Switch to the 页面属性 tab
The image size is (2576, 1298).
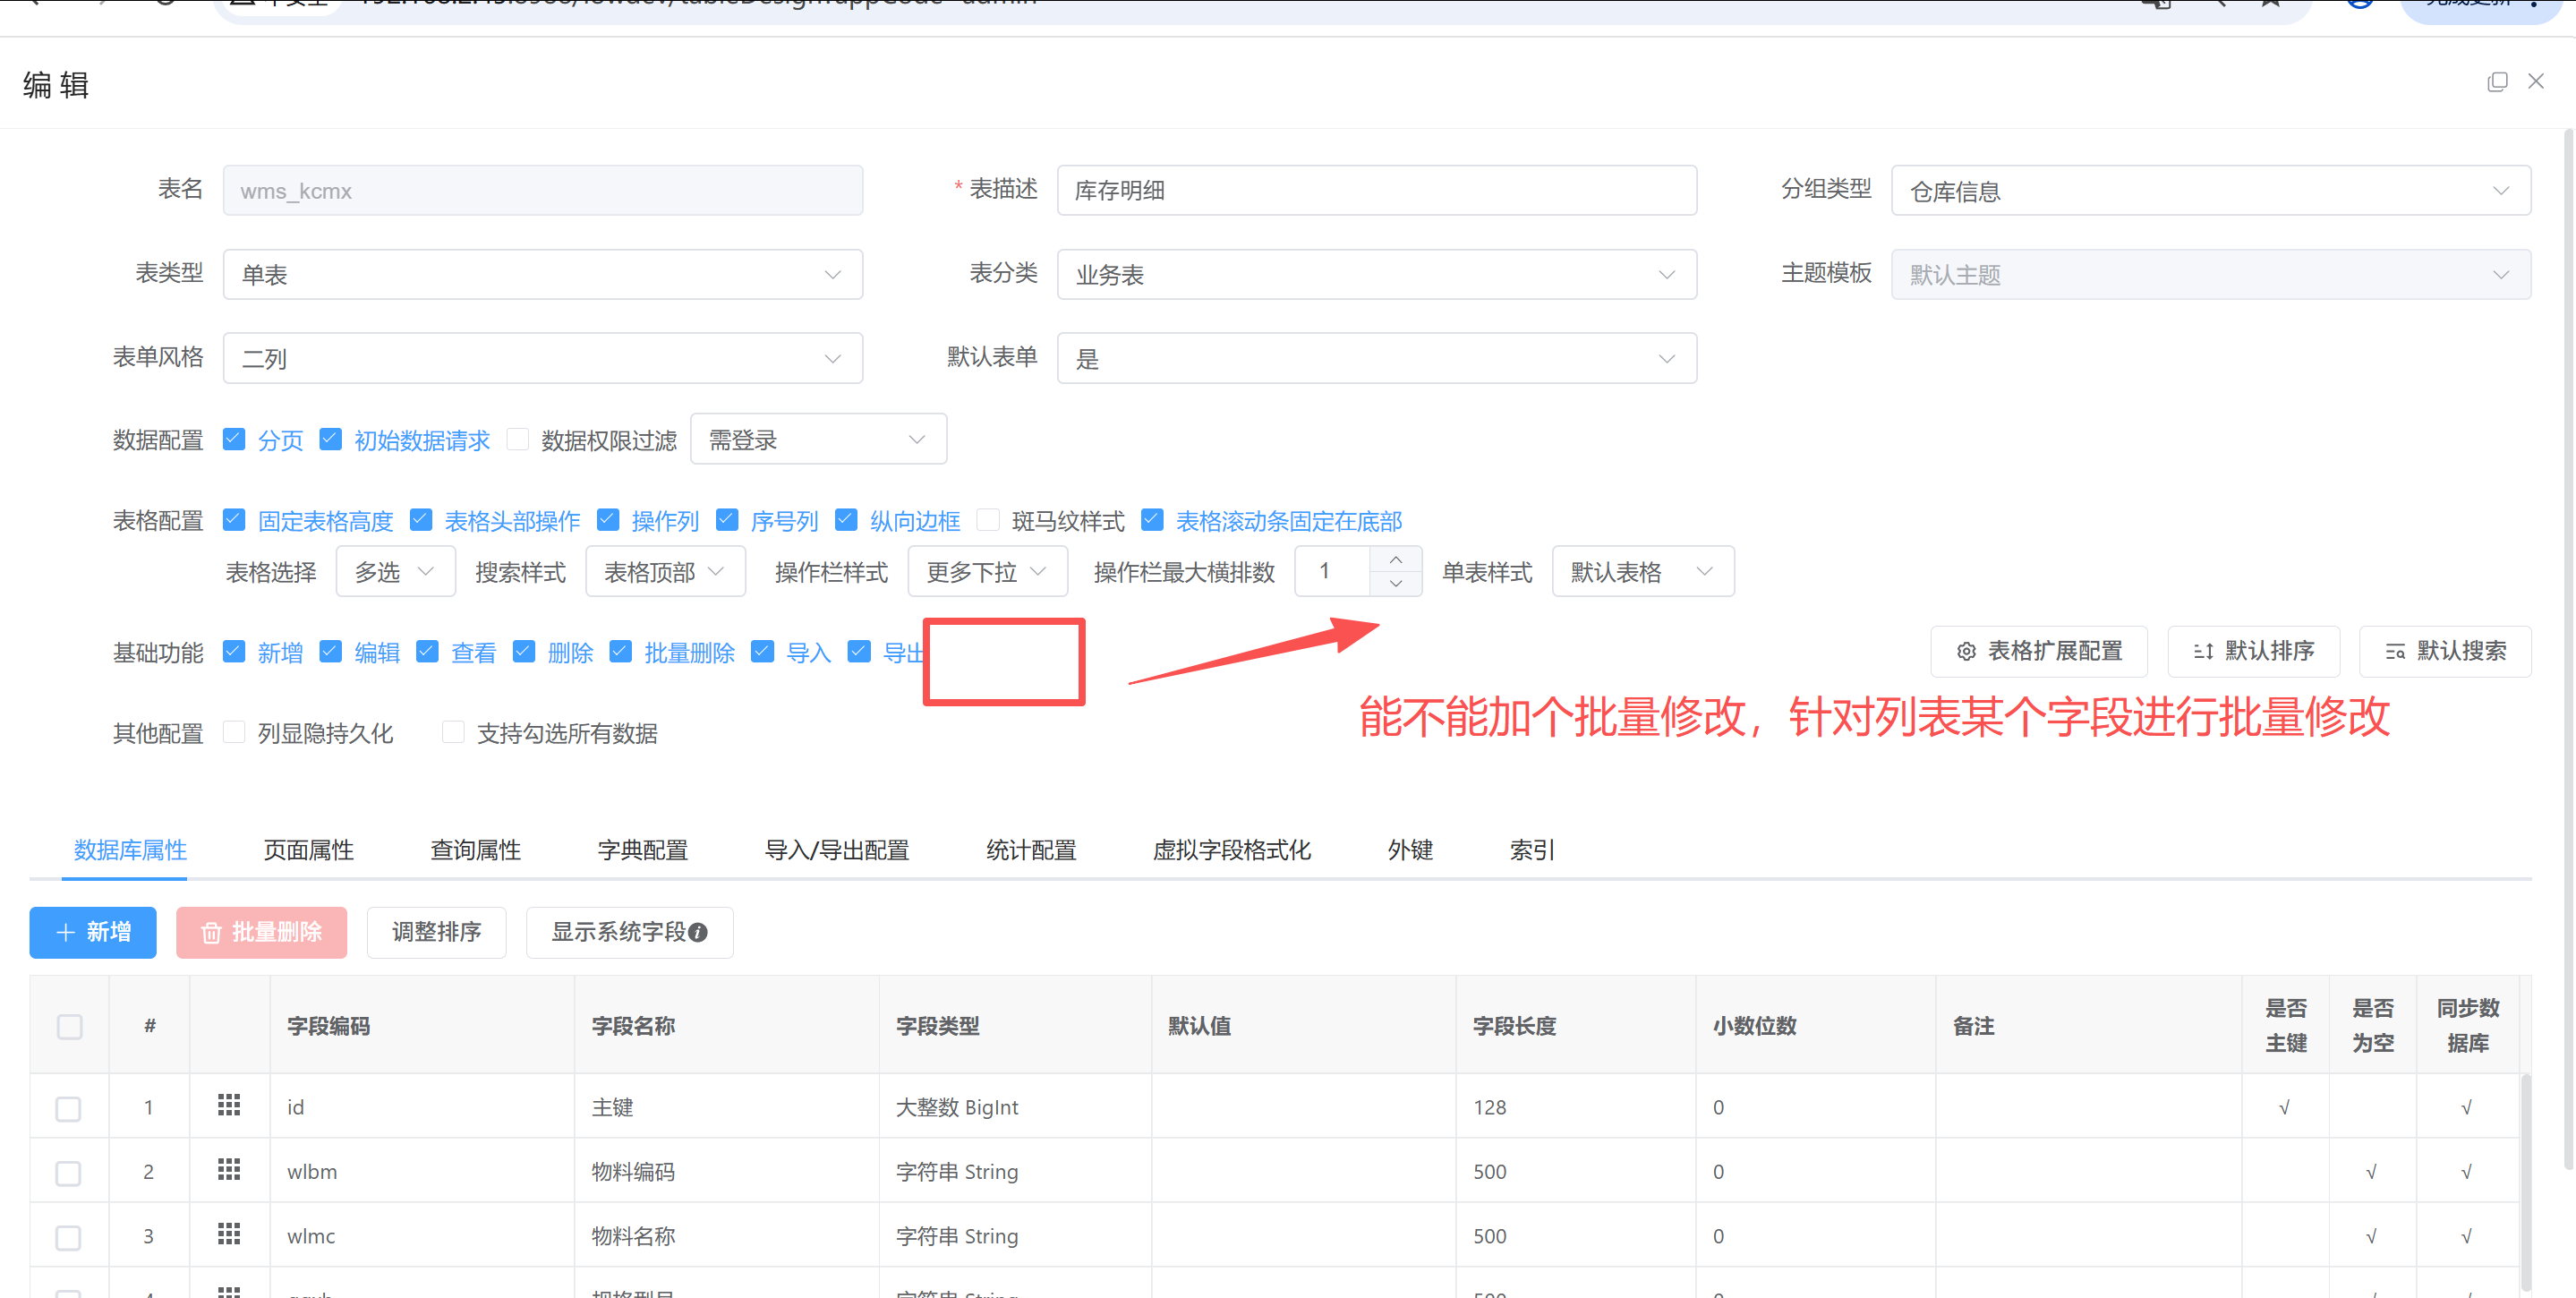308,850
